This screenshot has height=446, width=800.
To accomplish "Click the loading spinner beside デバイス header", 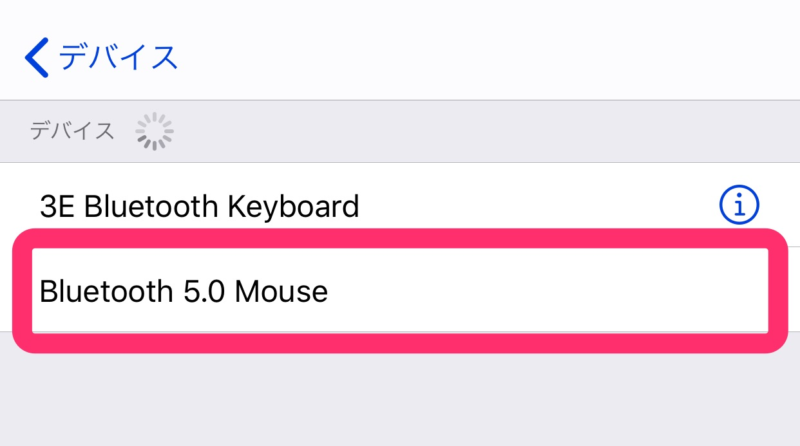I will (154, 132).
